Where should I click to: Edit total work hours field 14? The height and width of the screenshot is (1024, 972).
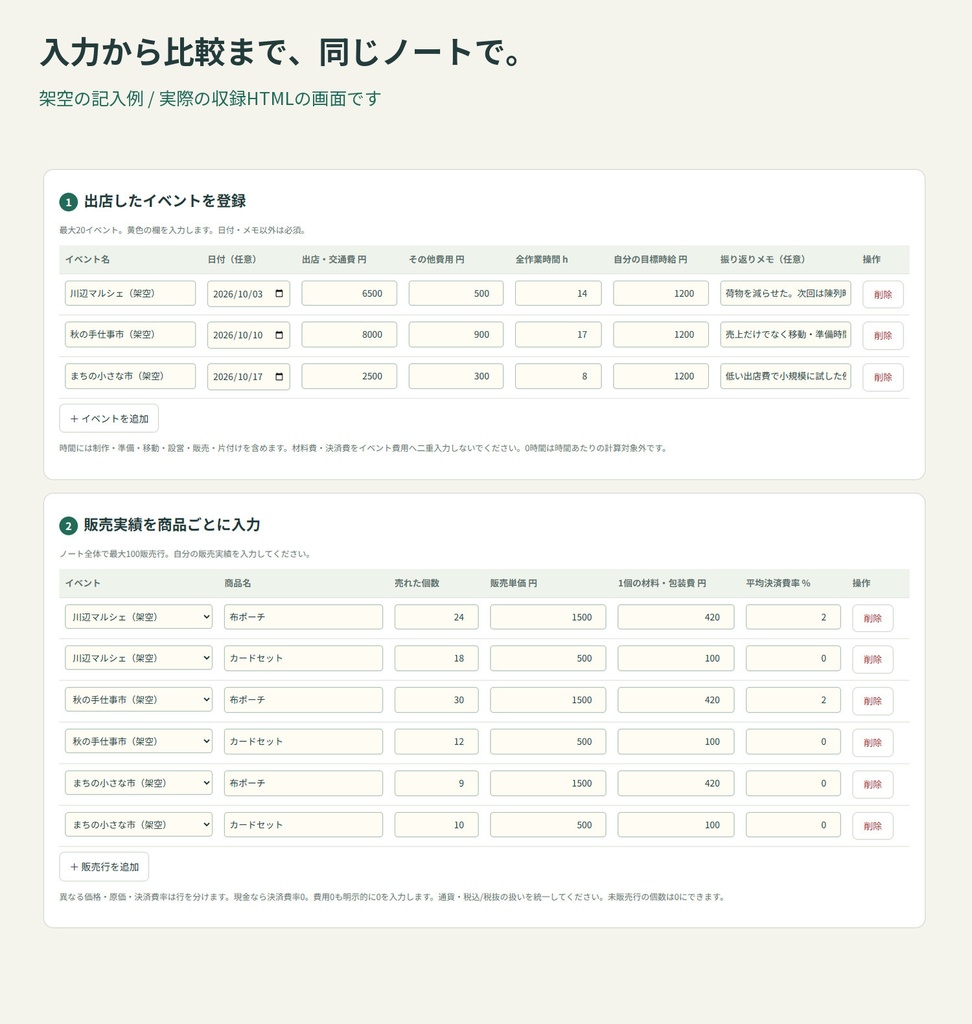pyautogui.click(x=558, y=293)
